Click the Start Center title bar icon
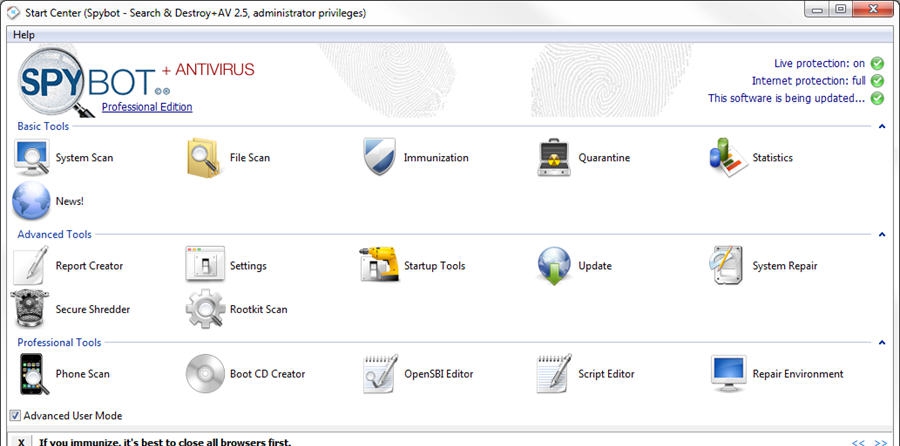The height and width of the screenshot is (446, 900). pyautogui.click(x=13, y=12)
